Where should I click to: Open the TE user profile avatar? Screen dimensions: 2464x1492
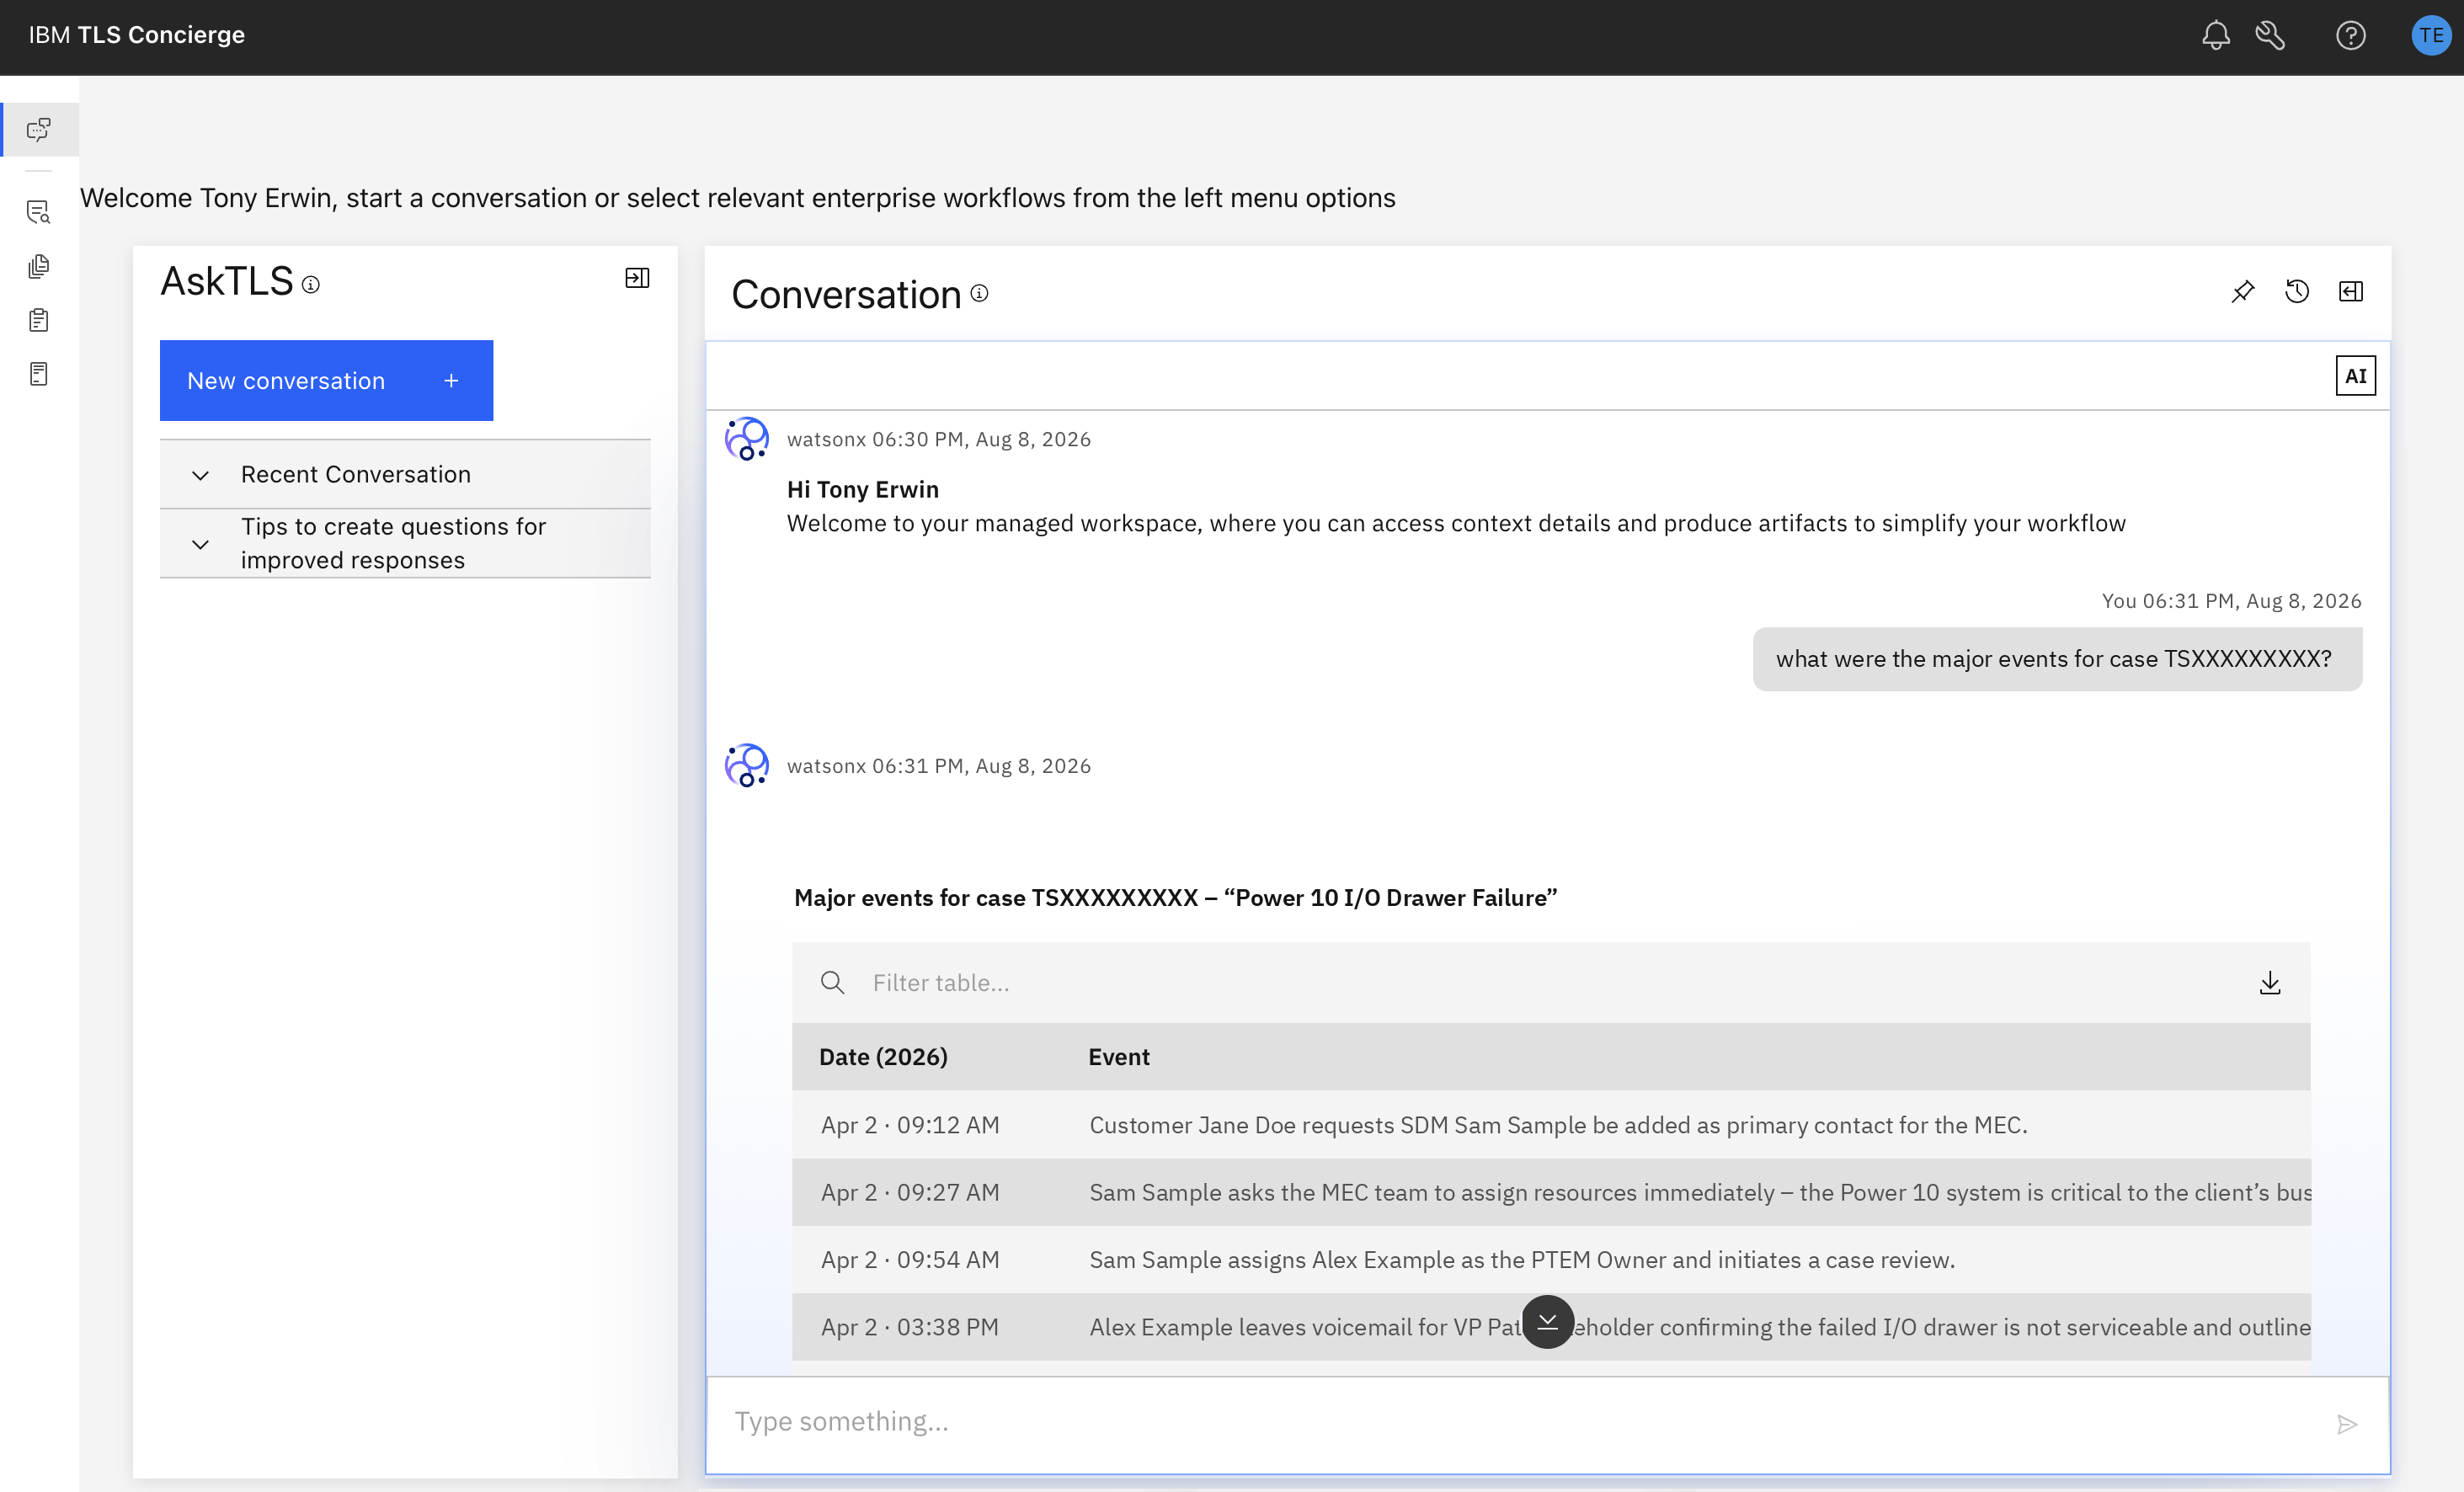[2431, 36]
